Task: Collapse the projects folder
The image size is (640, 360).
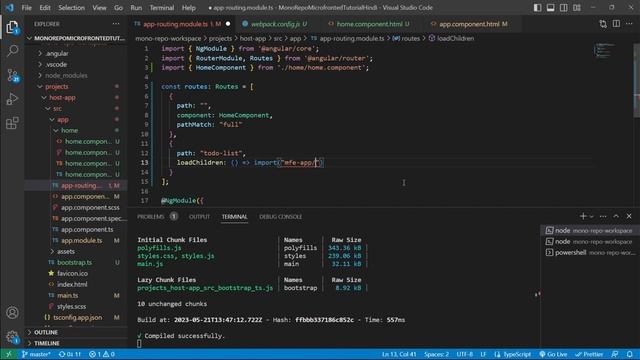Action: [57, 87]
